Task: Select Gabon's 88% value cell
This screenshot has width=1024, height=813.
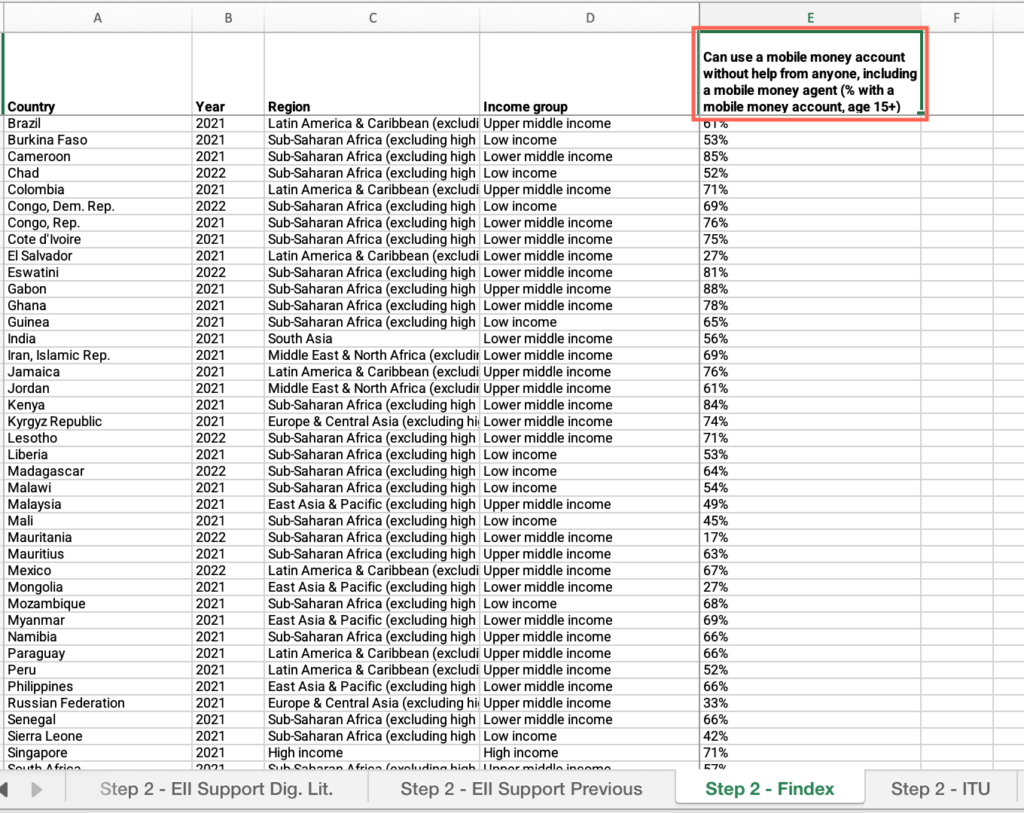Action: tap(810, 289)
